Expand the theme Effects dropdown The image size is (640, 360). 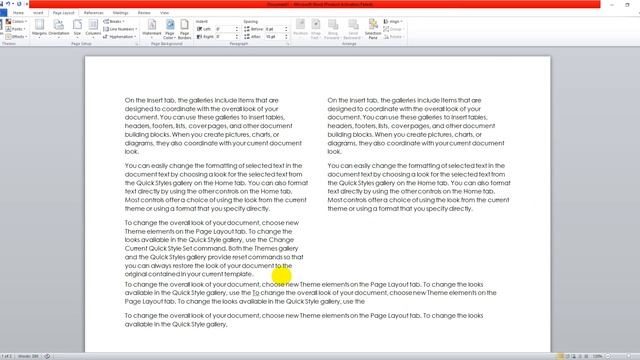click(x=16, y=36)
